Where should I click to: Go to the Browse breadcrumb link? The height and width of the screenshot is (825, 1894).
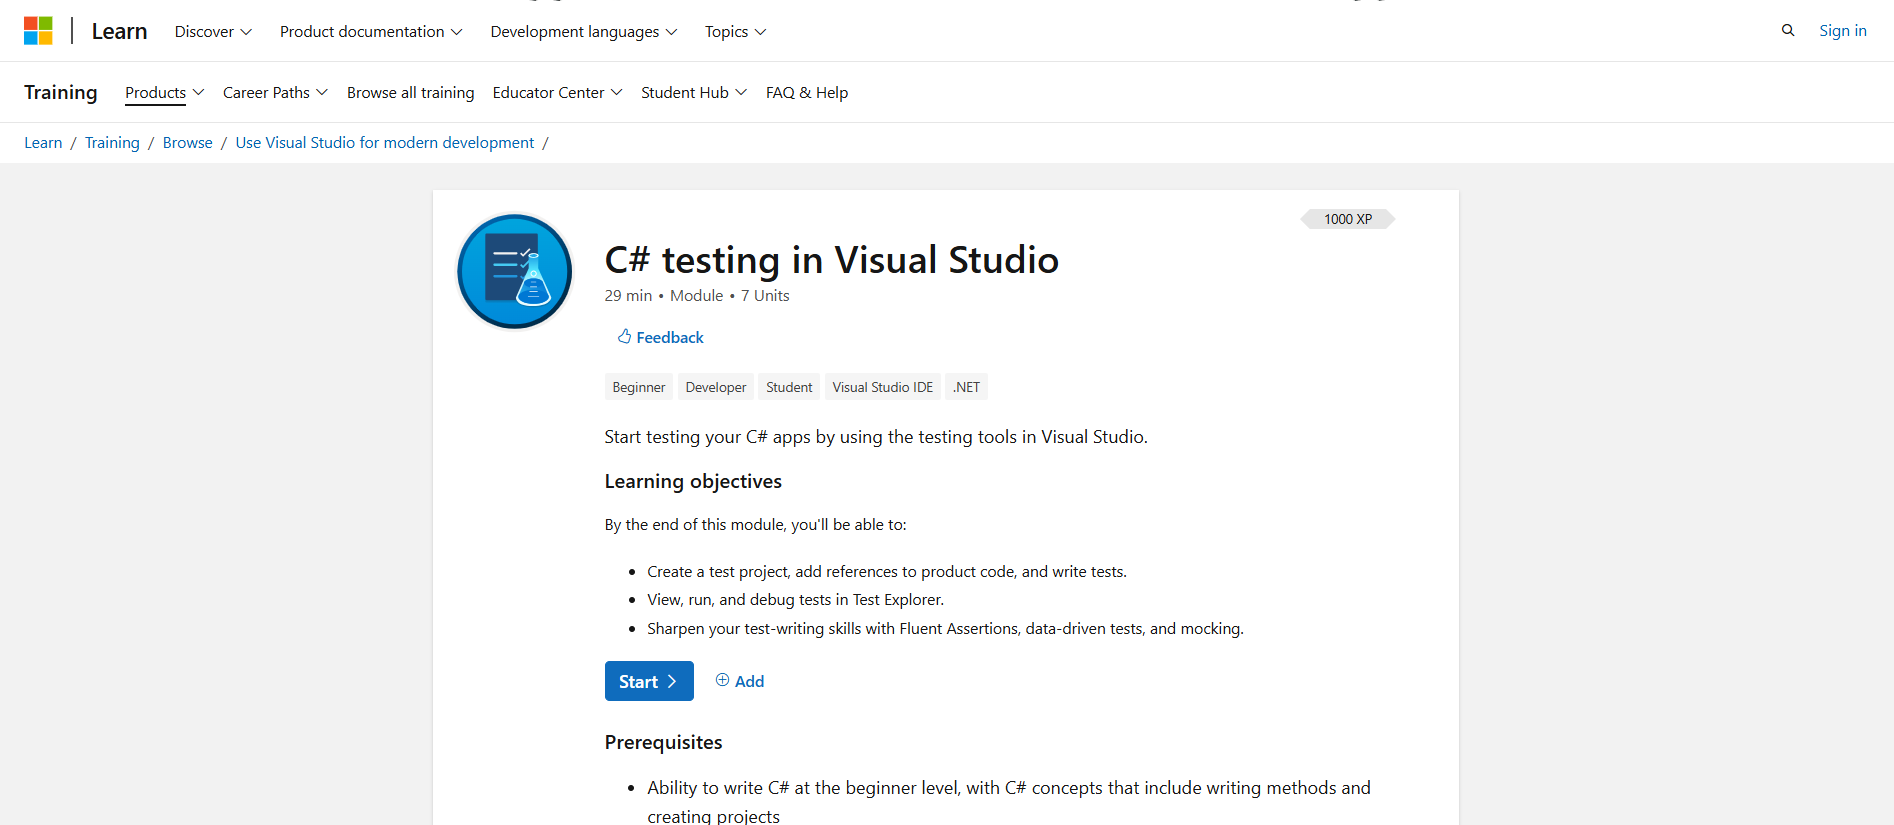[187, 143]
